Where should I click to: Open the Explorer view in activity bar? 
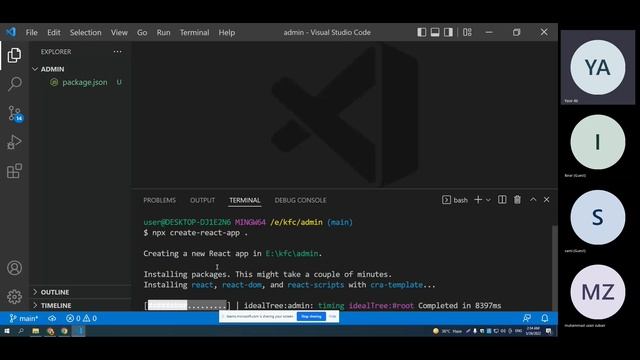point(14,55)
